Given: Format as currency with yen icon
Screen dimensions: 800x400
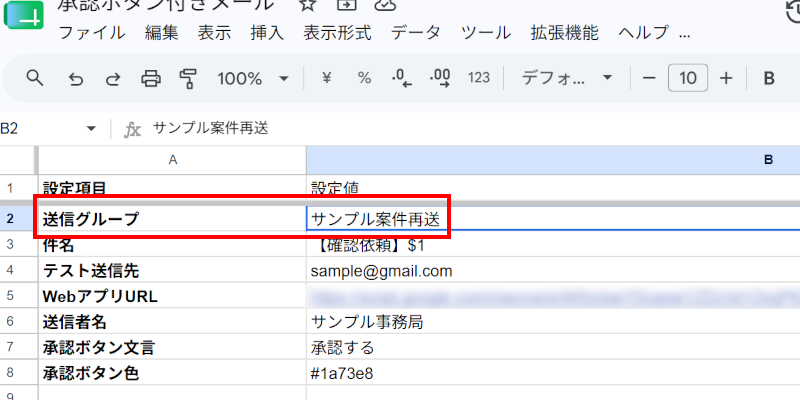Looking at the screenshot, I should [x=327, y=78].
